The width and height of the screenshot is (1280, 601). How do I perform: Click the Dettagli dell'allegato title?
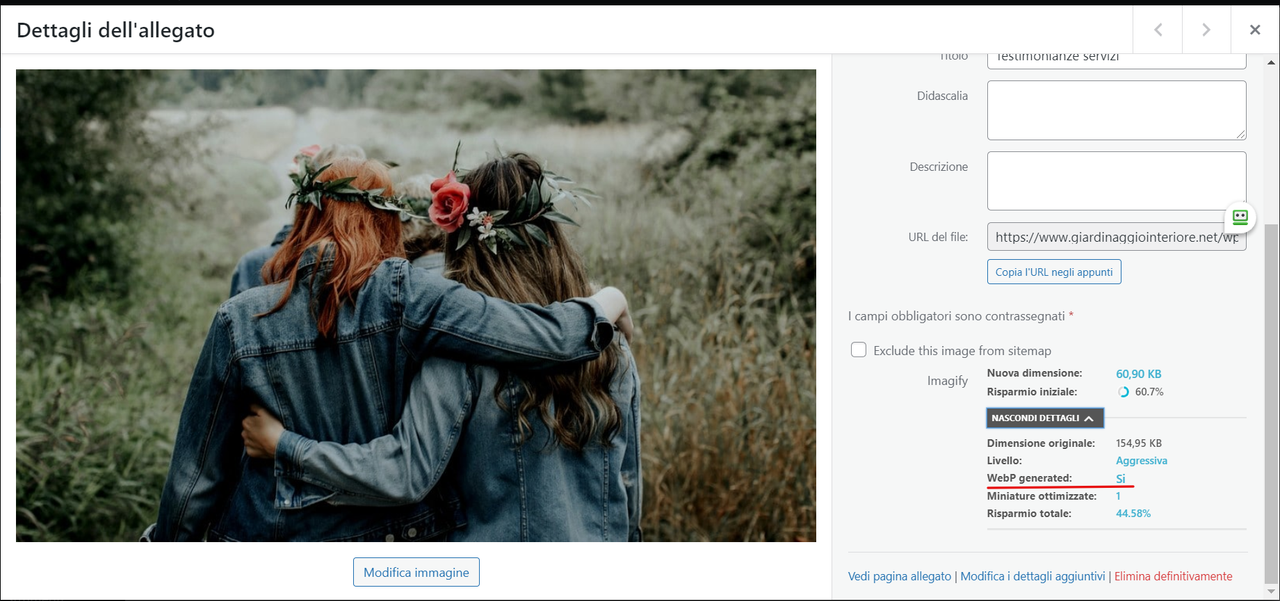click(x=116, y=31)
